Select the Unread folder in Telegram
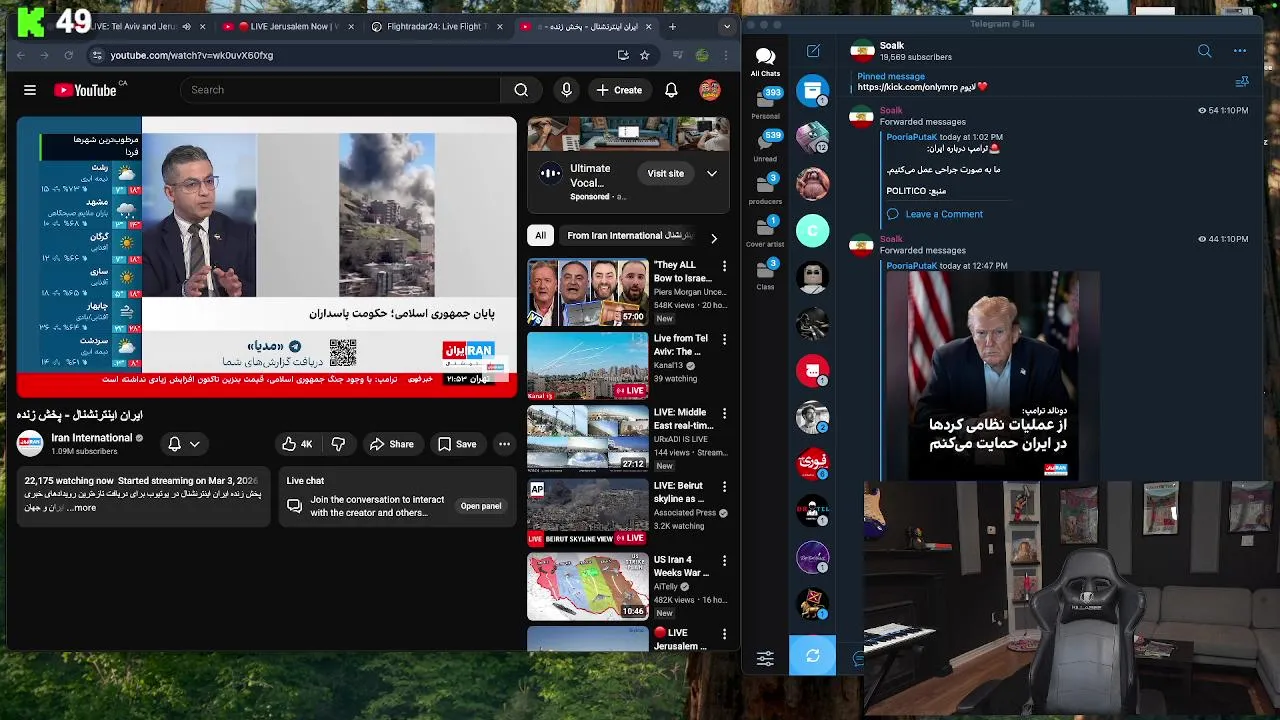Viewport: 1280px width, 720px height. [765, 147]
